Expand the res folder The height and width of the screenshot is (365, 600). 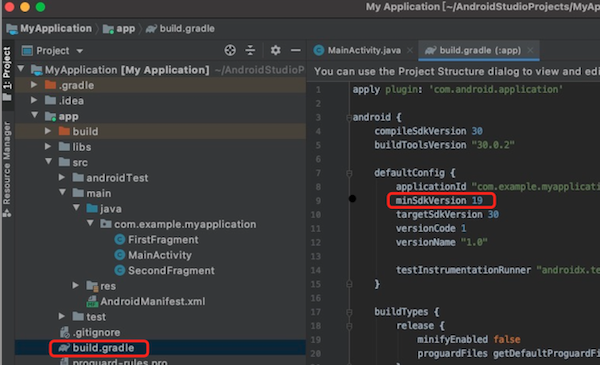(x=75, y=285)
